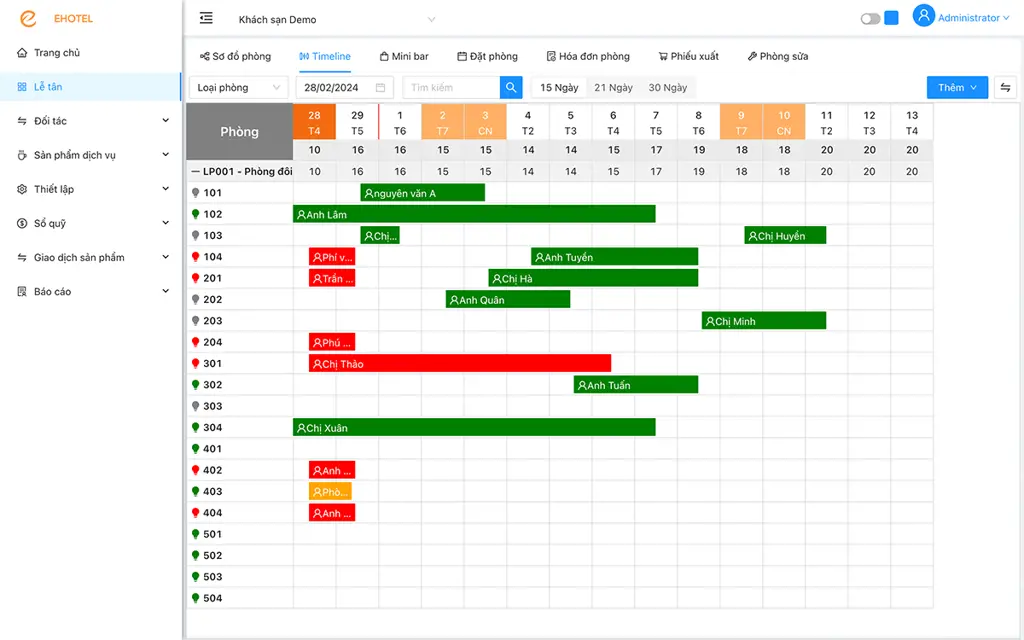Click the red pin icon of room 104

click(x=195, y=257)
